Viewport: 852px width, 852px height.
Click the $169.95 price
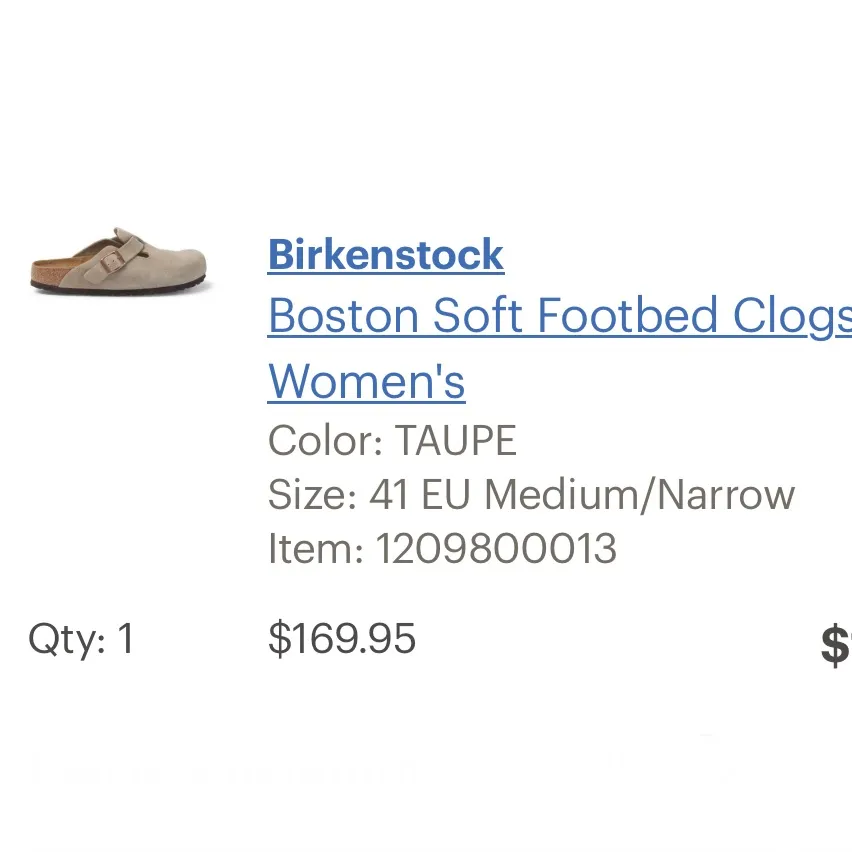click(x=341, y=638)
